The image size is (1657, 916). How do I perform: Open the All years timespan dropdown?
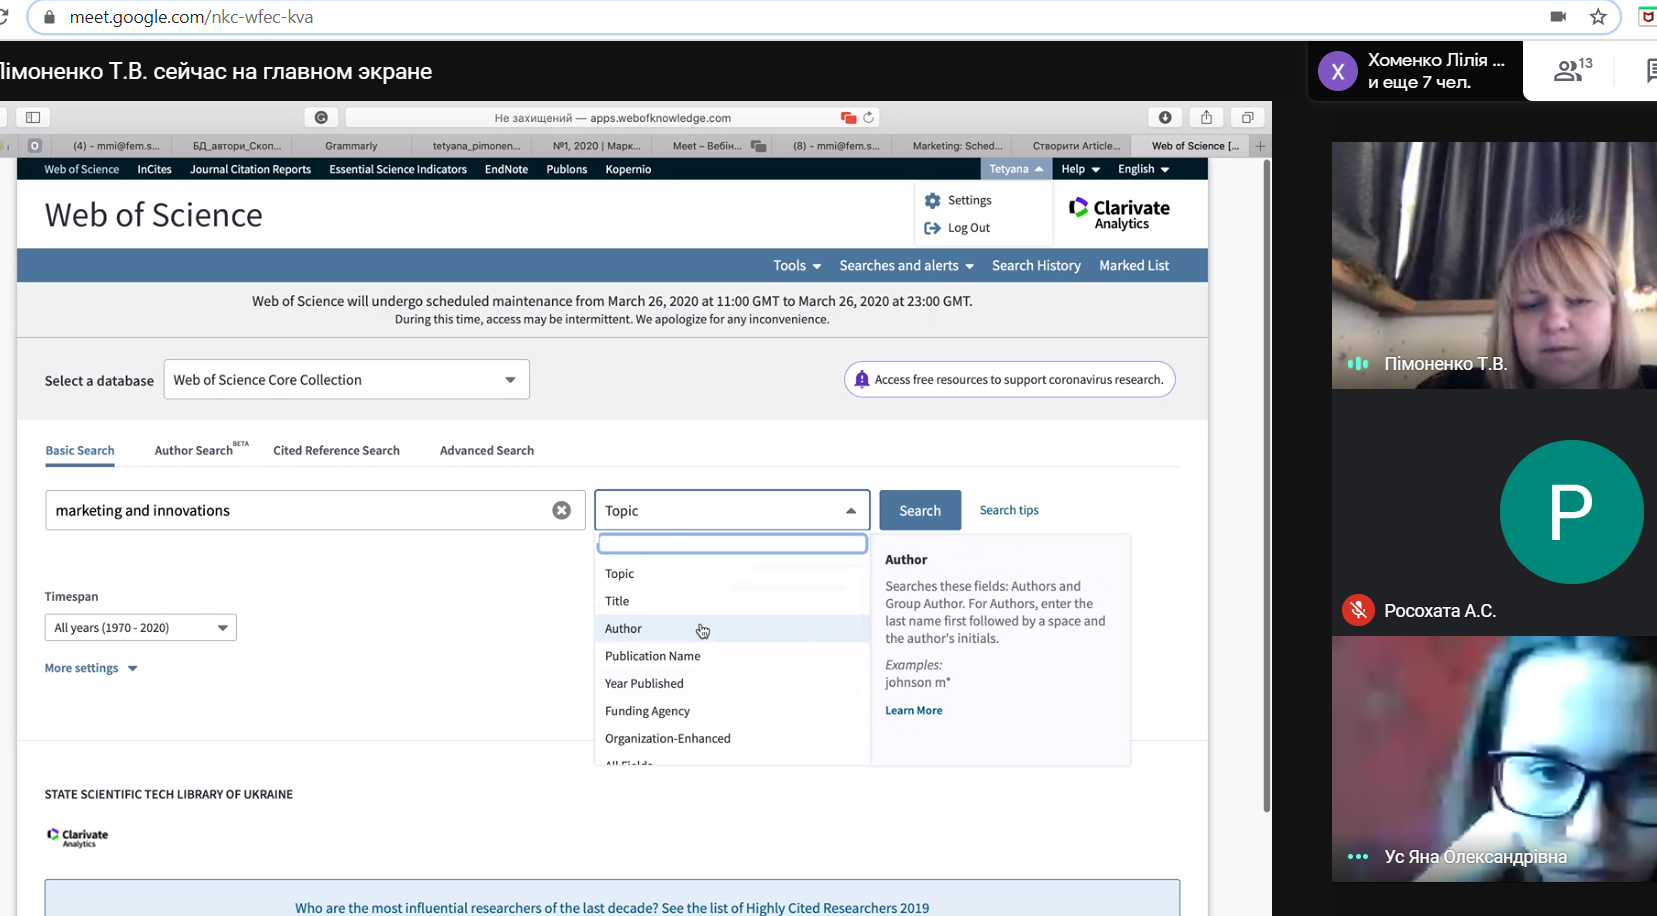140,628
